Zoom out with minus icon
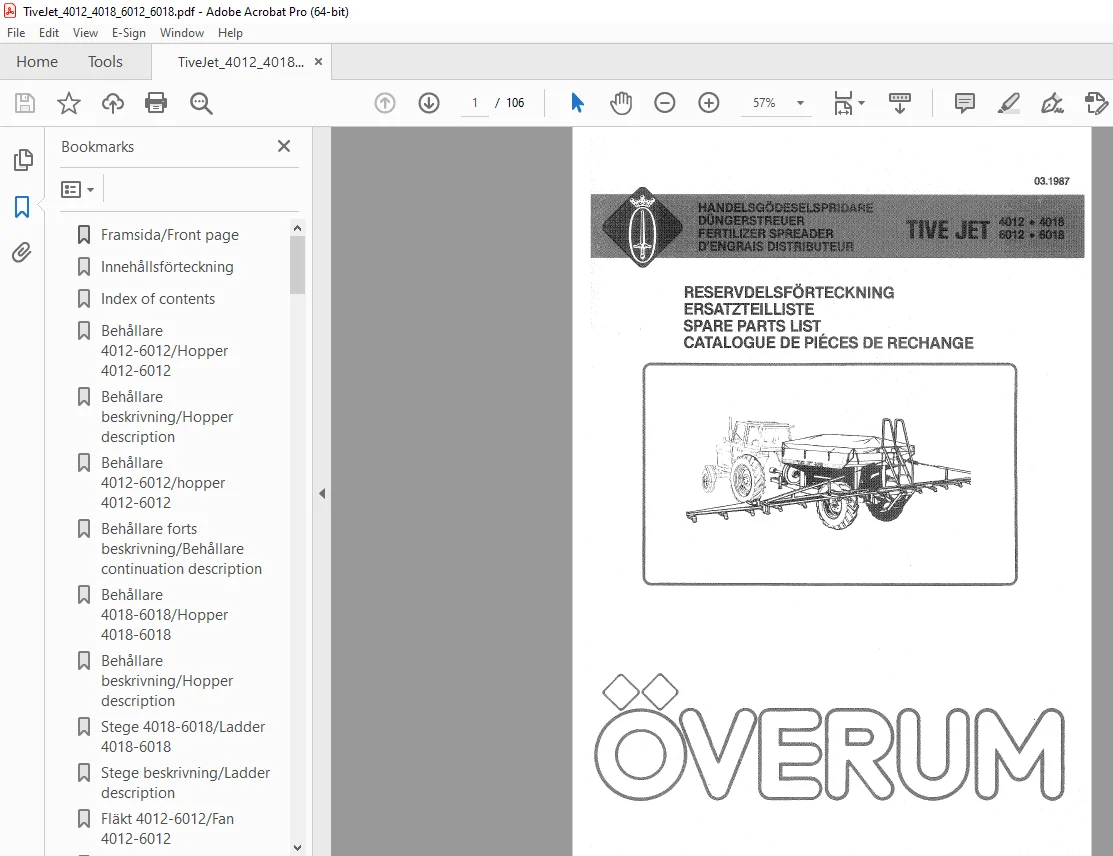 tap(664, 104)
